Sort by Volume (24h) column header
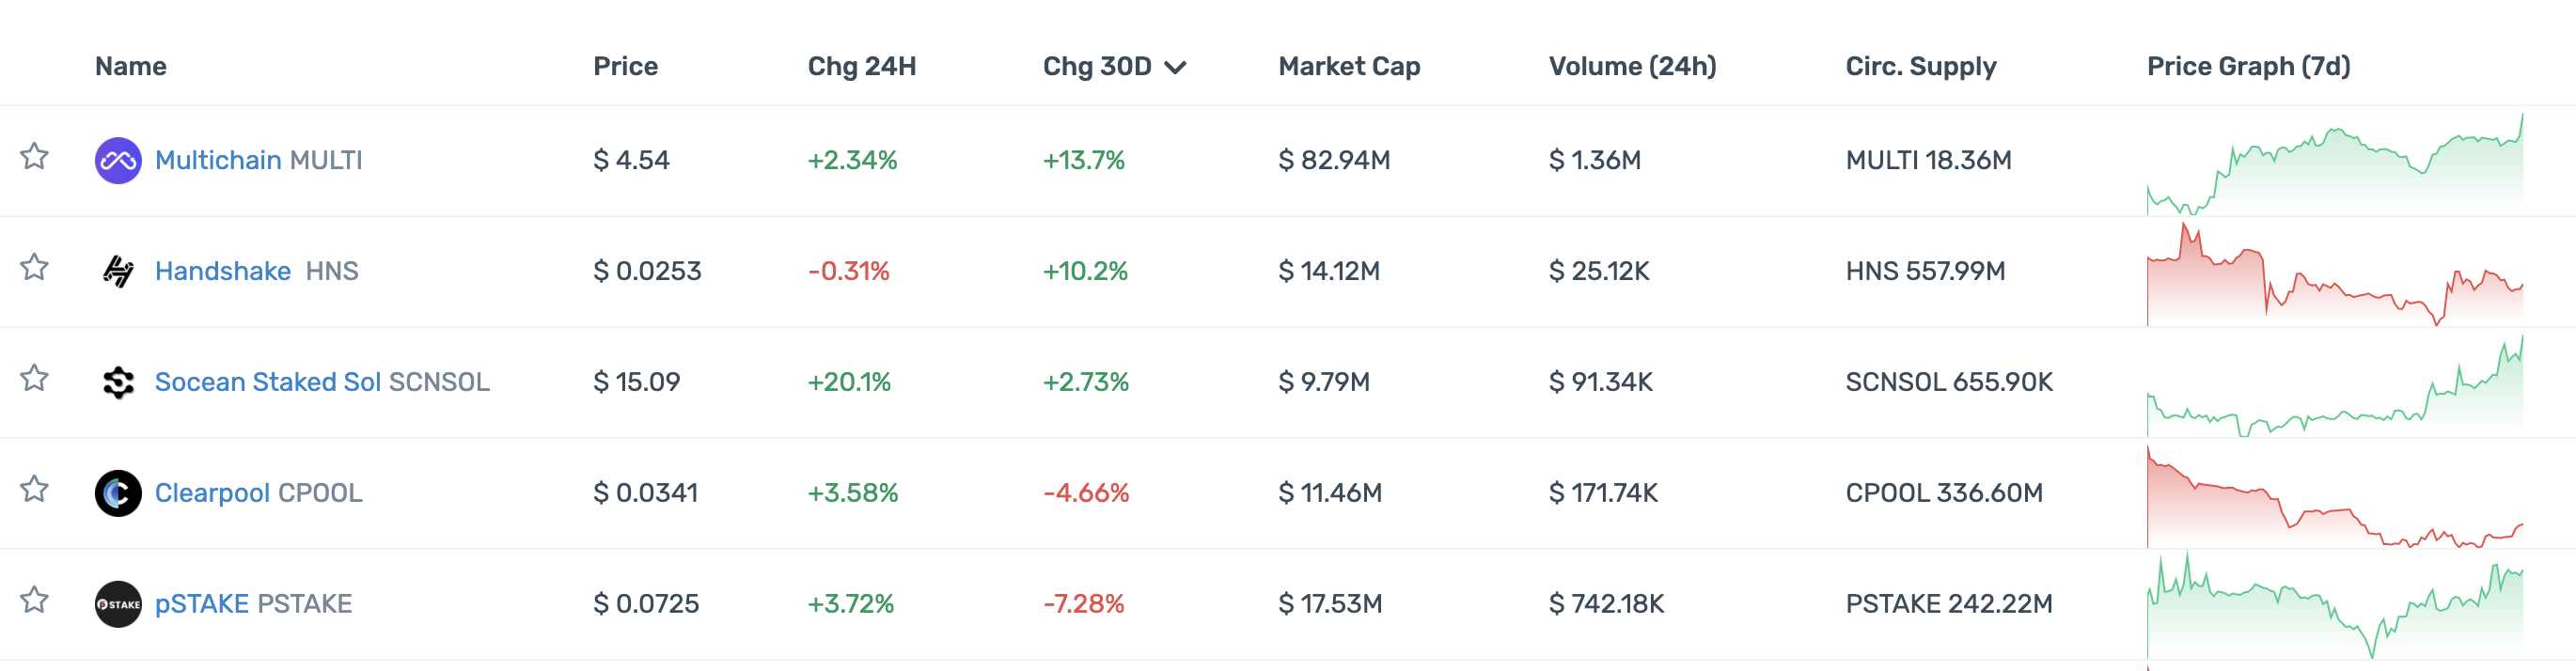 [x=1631, y=66]
